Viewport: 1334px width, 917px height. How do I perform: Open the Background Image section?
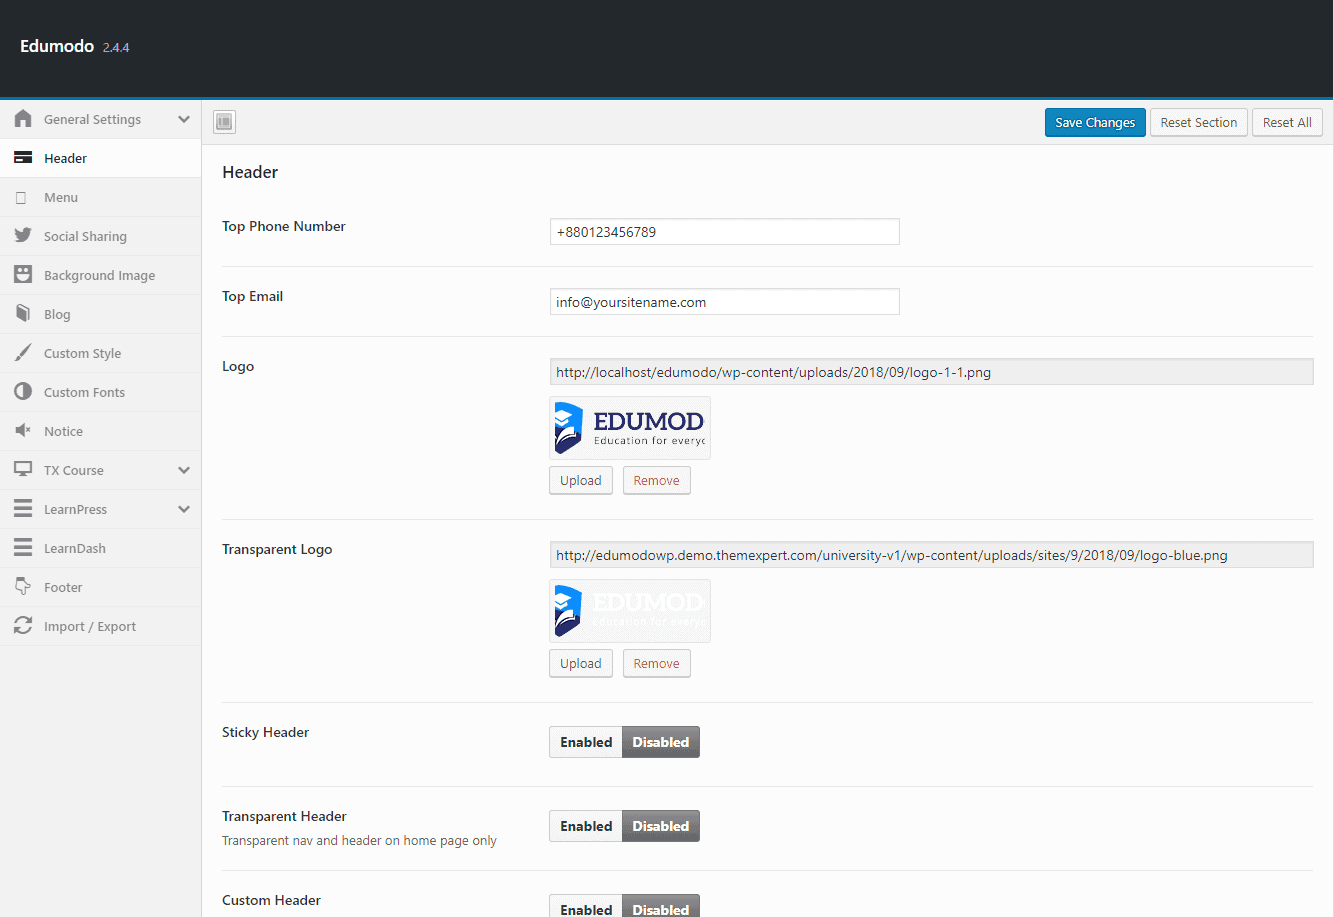pyautogui.click(x=99, y=275)
